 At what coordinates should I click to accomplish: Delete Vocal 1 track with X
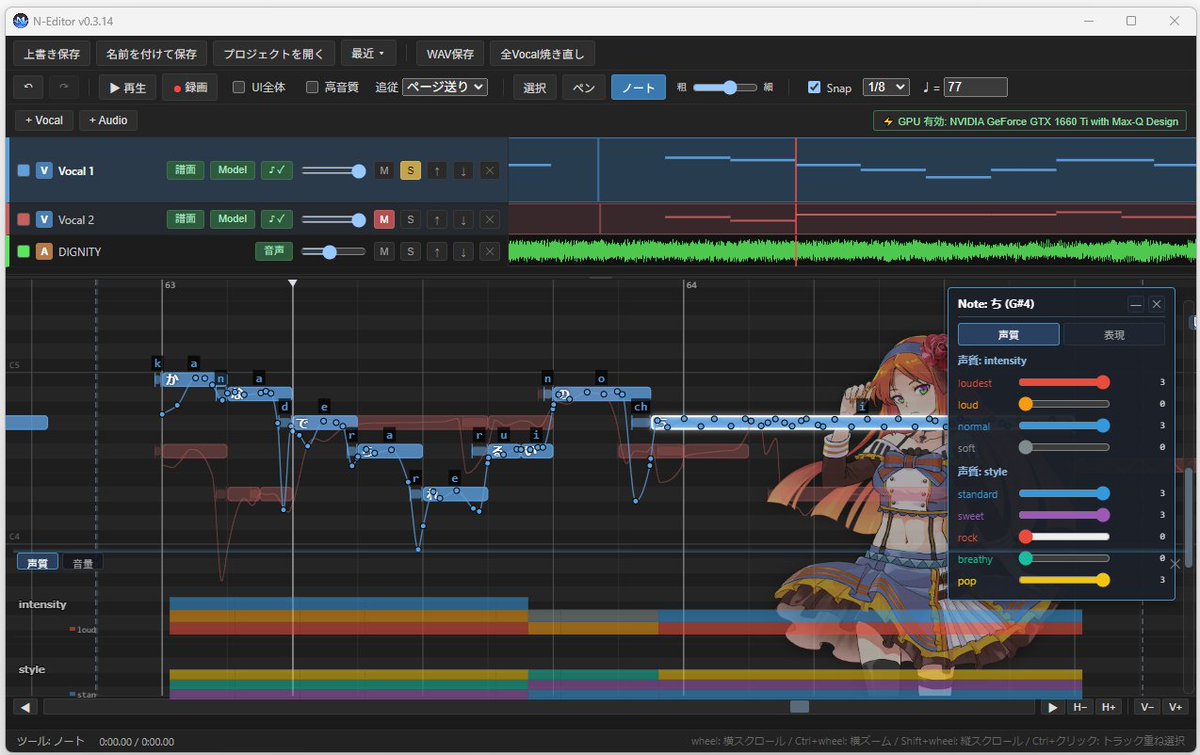(489, 171)
